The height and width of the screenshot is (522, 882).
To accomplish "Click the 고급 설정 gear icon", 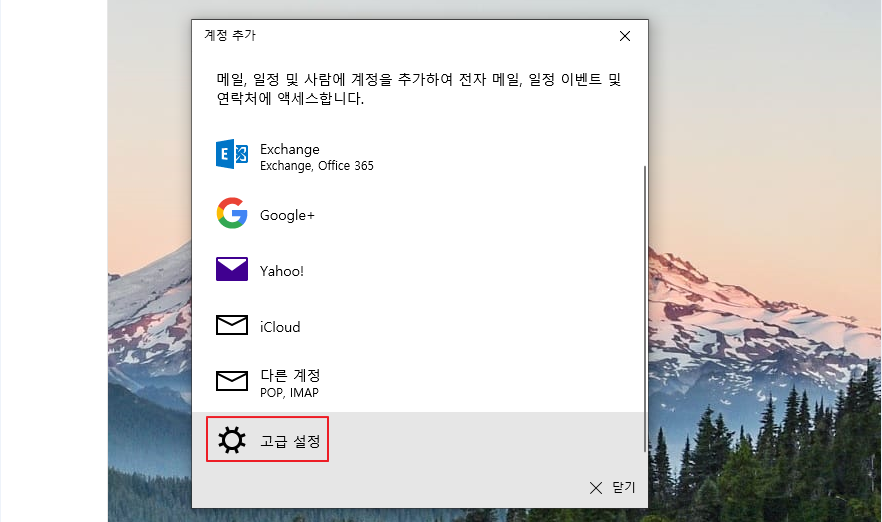I will click(x=232, y=440).
